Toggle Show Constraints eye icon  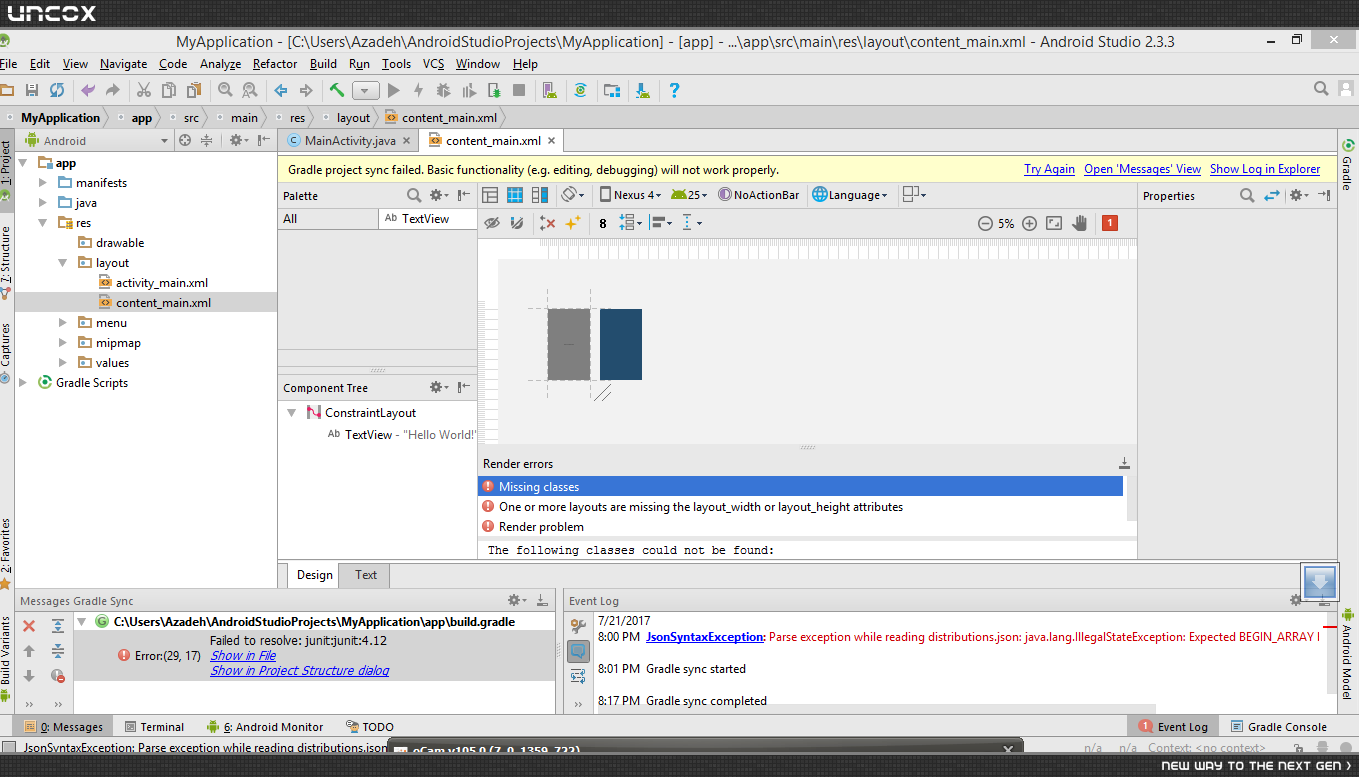point(491,223)
